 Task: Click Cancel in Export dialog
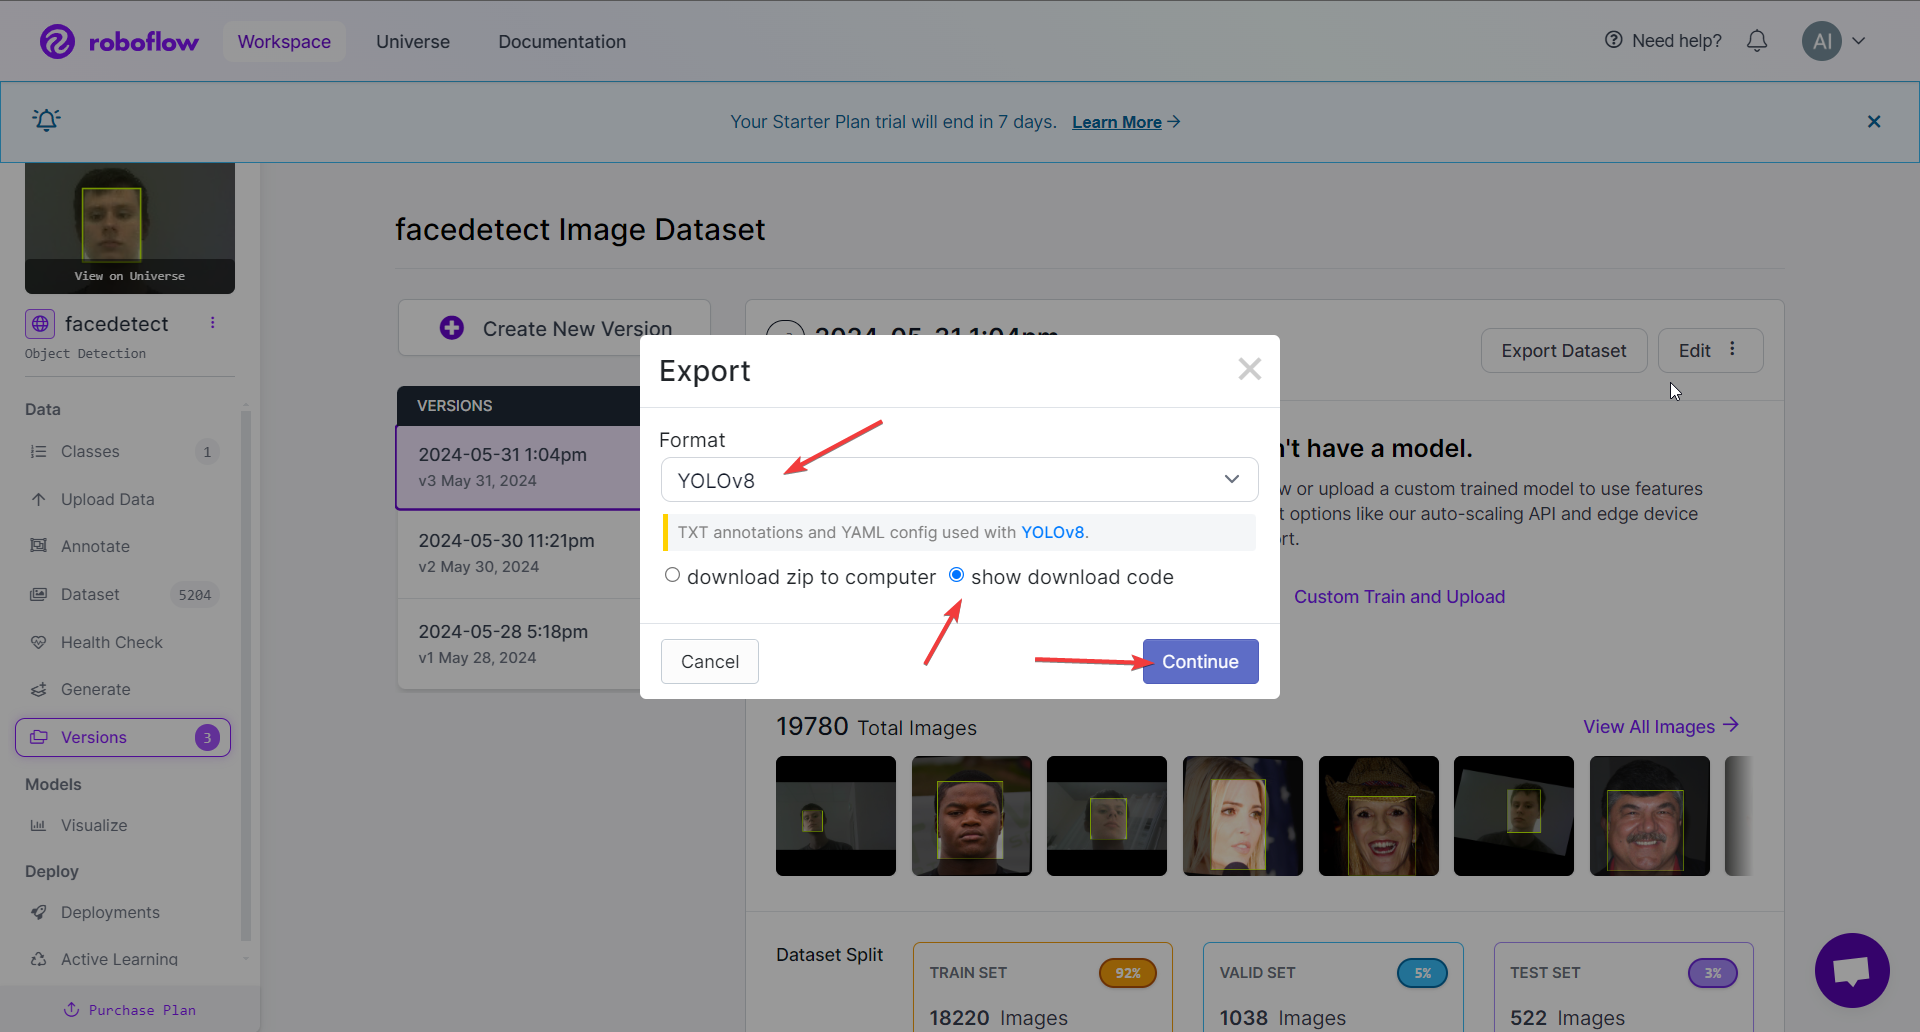[x=710, y=662]
